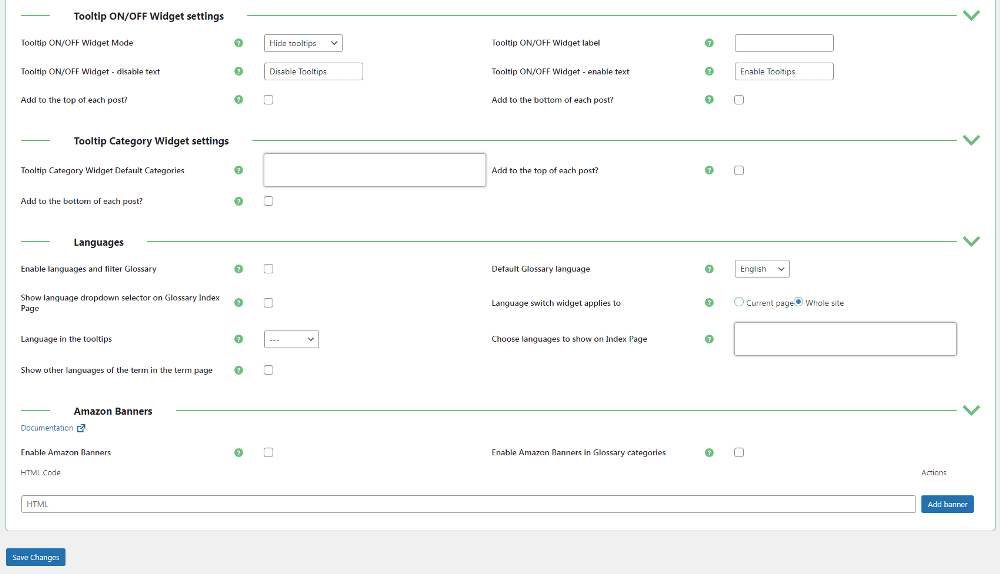1000x574 pixels.
Task: Click into the HTML code input field
Action: (468, 504)
